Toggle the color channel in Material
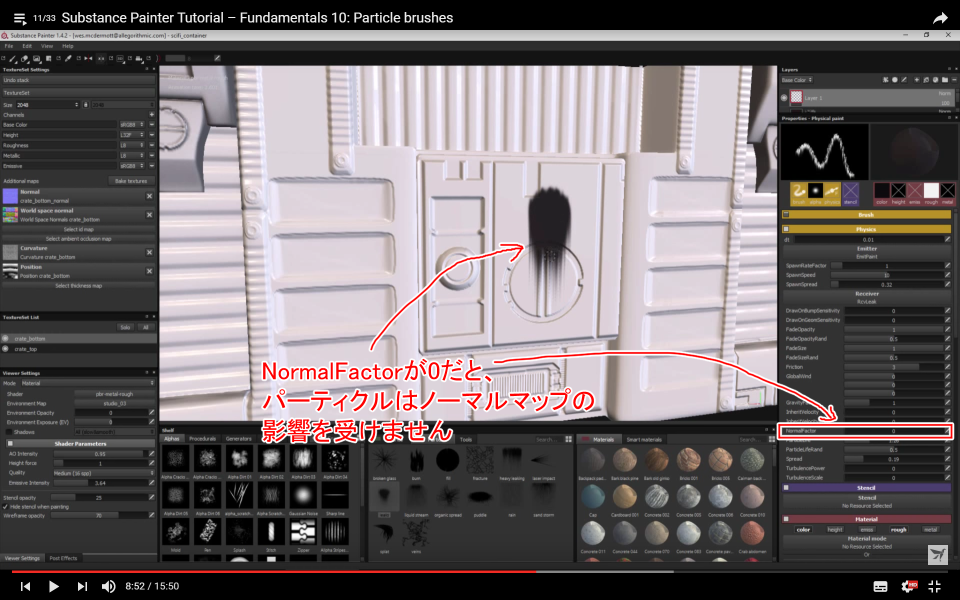Screen dimensions: 960x600 803,530
